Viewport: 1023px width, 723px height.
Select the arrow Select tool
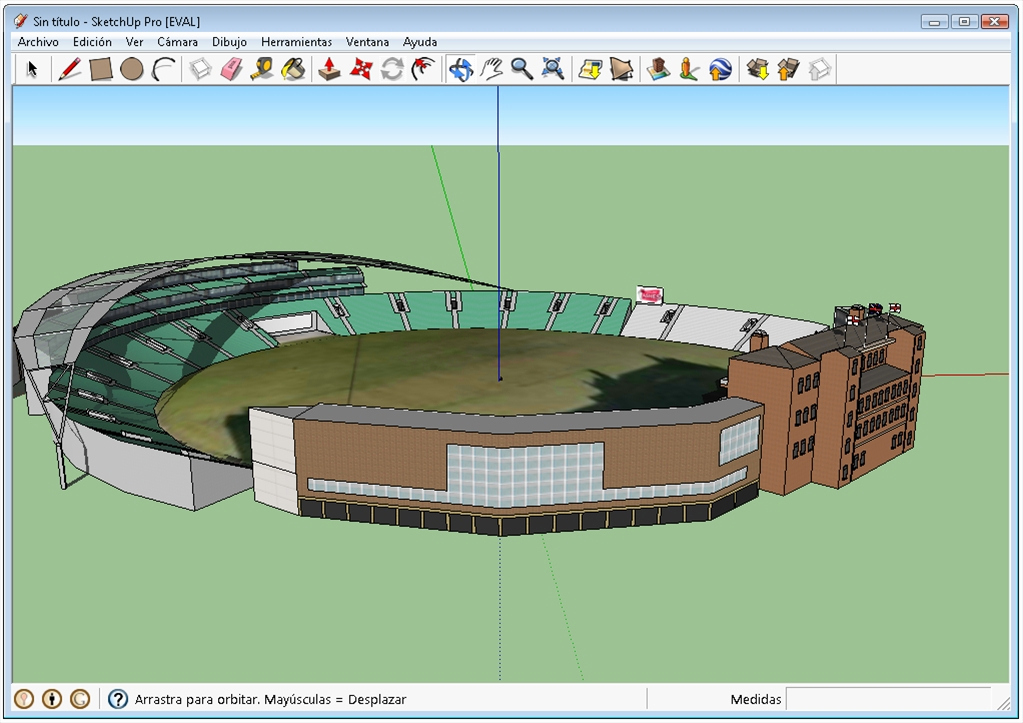[x=32, y=69]
